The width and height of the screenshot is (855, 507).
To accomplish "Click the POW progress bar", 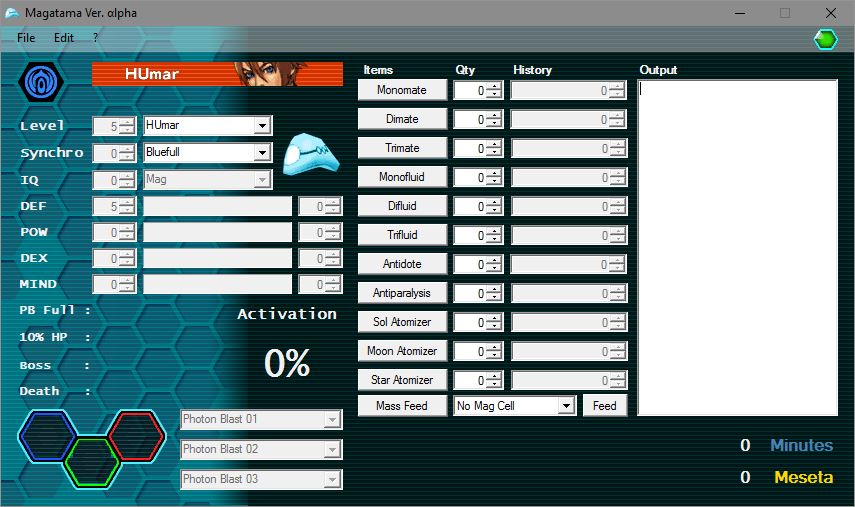I will pos(218,232).
